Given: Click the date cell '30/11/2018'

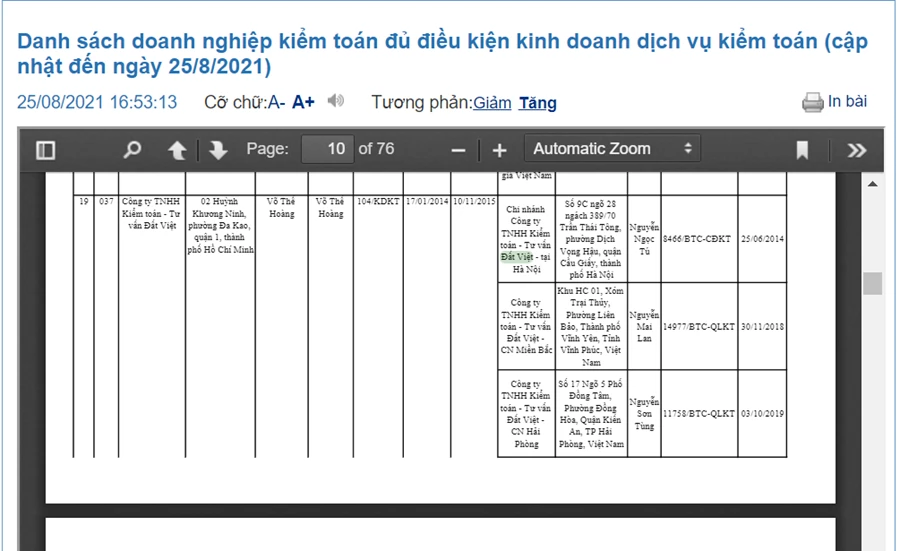Looking at the screenshot, I should point(762,327).
